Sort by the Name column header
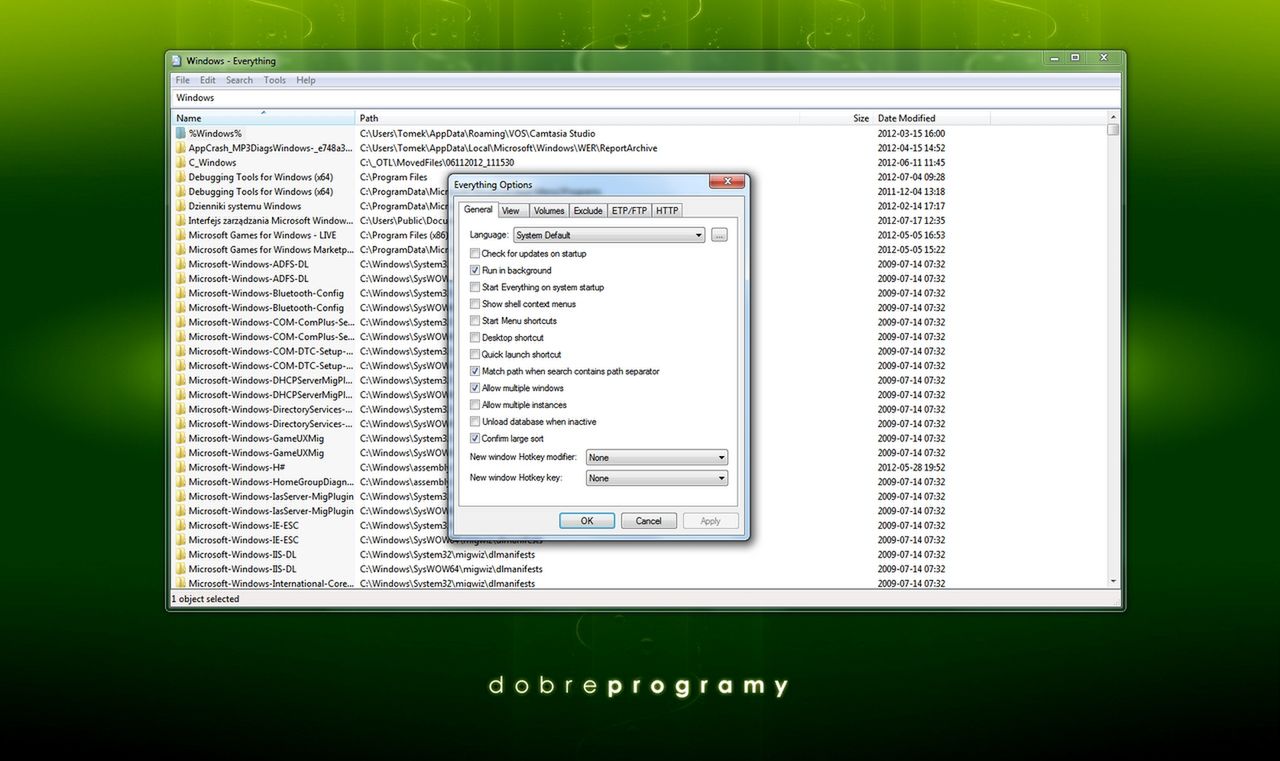 click(264, 118)
